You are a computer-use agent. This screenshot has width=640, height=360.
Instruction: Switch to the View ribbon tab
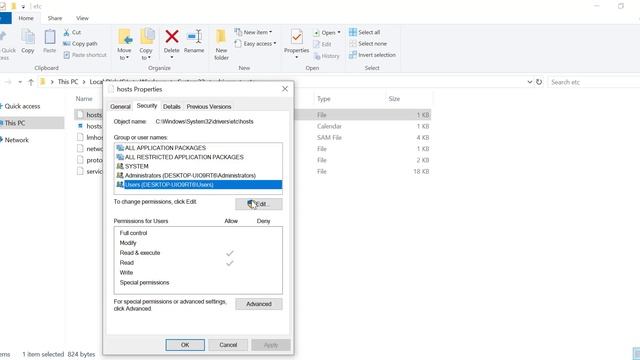pos(82,18)
